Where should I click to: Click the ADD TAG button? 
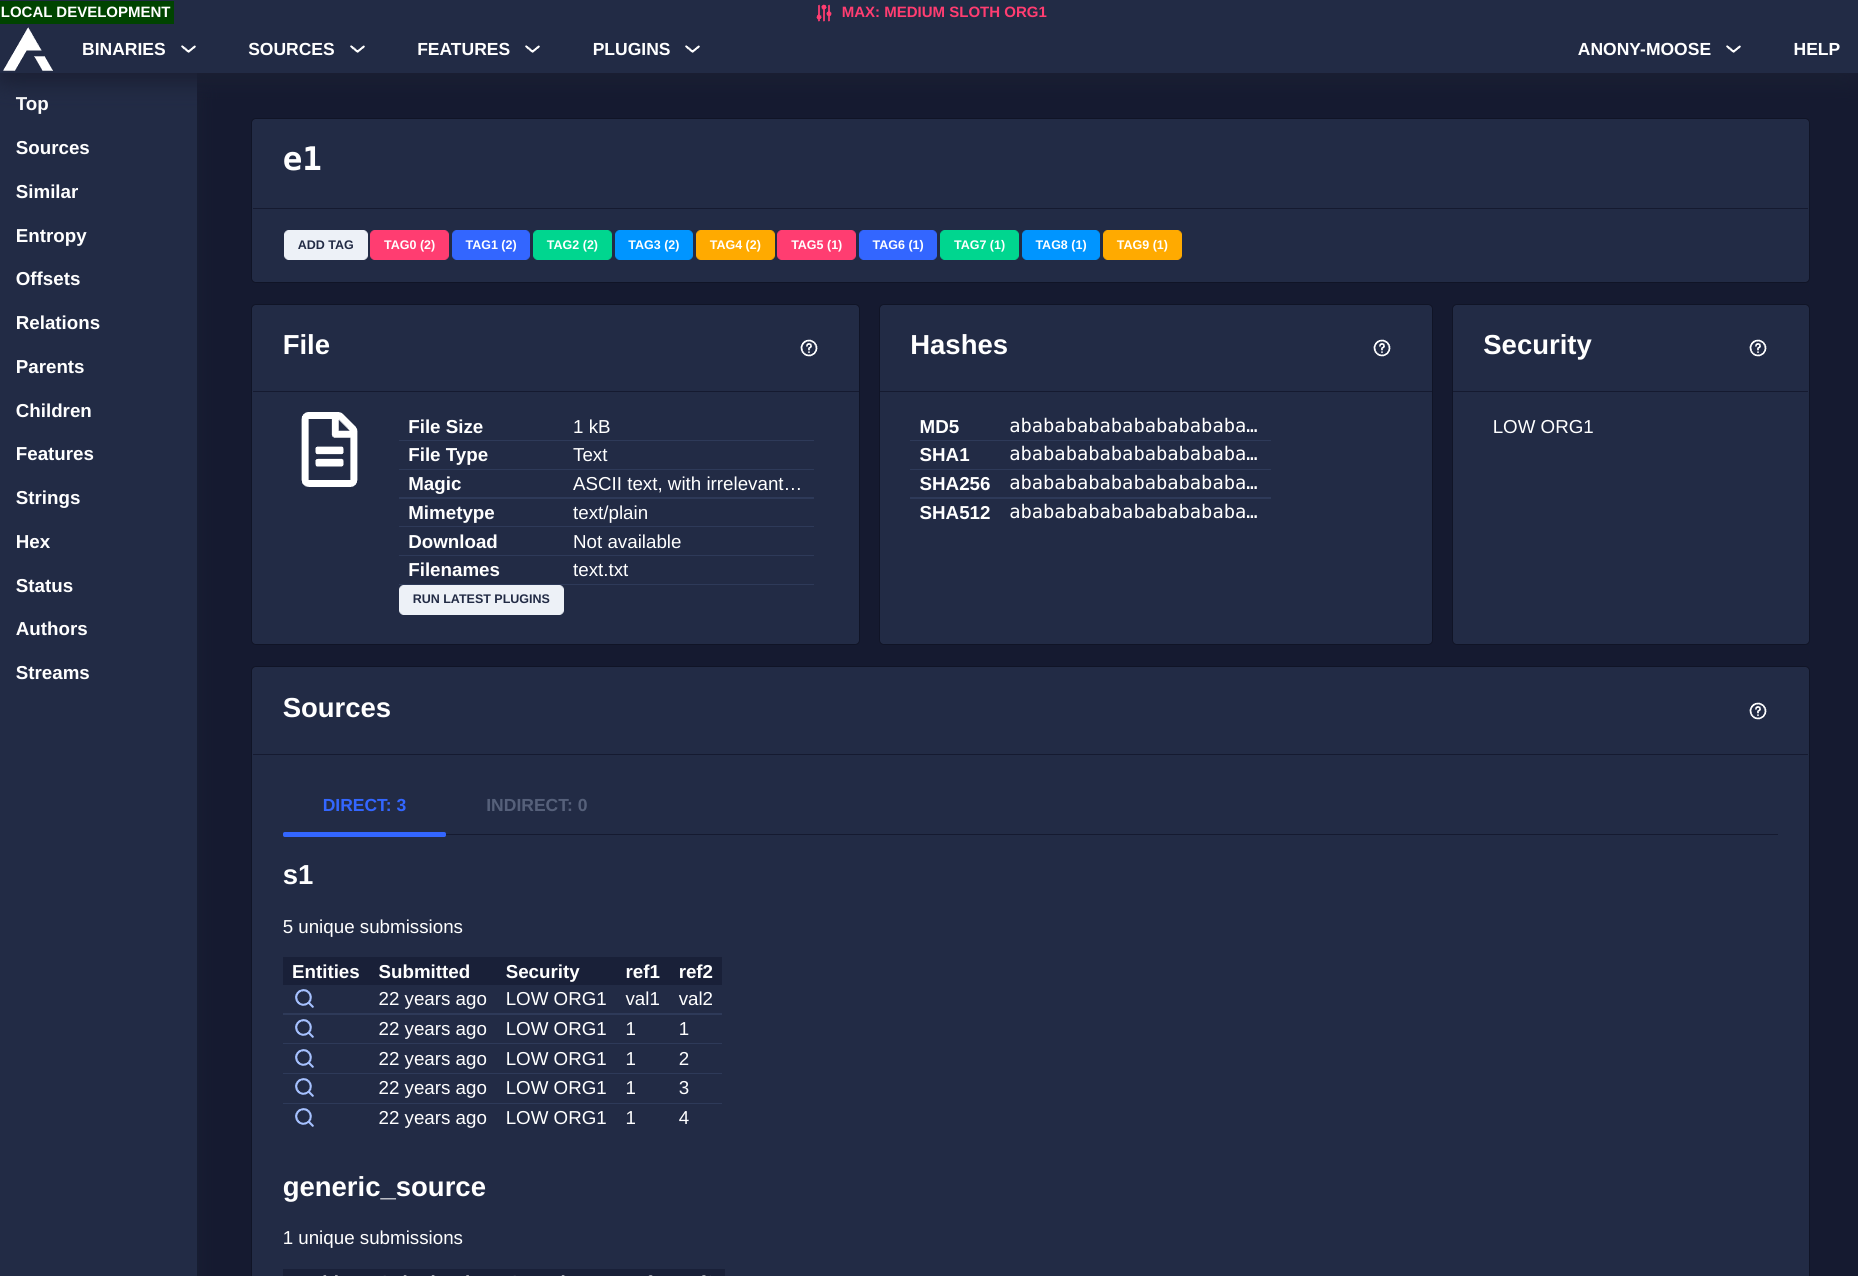325,244
